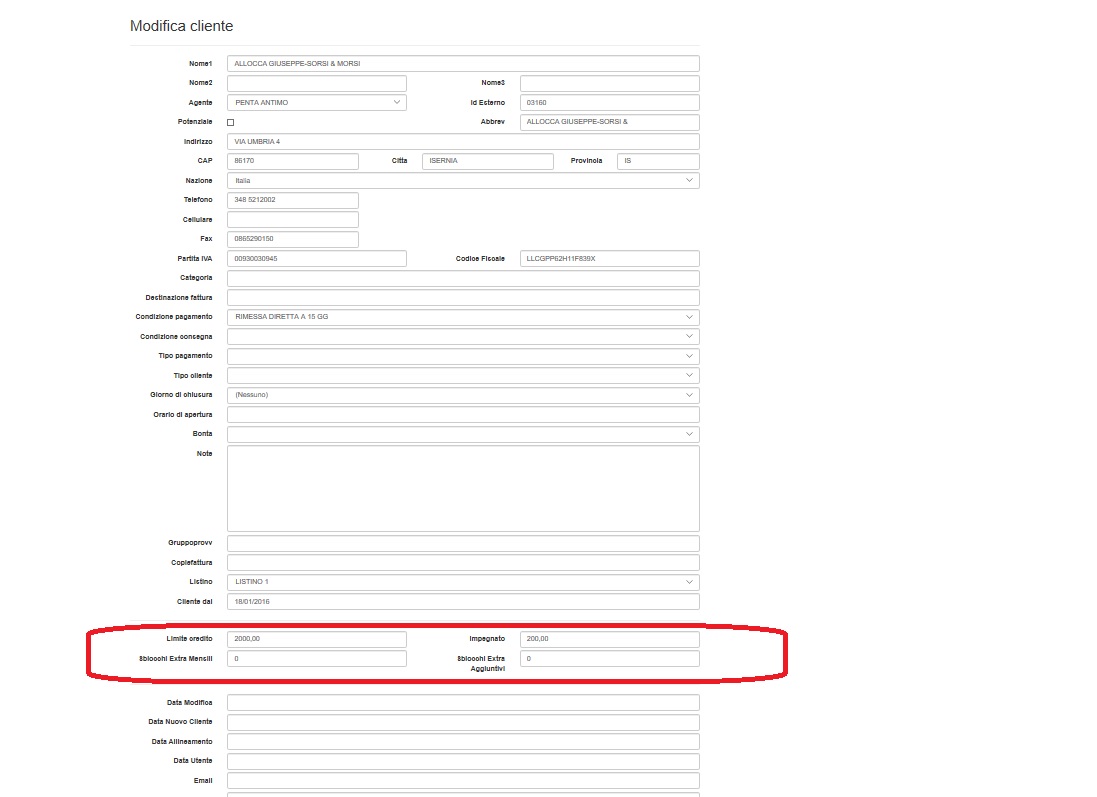Screen dimensions: 1097x797
Task: Open the Condizione pagamento dropdown
Action: click(462, 317)
